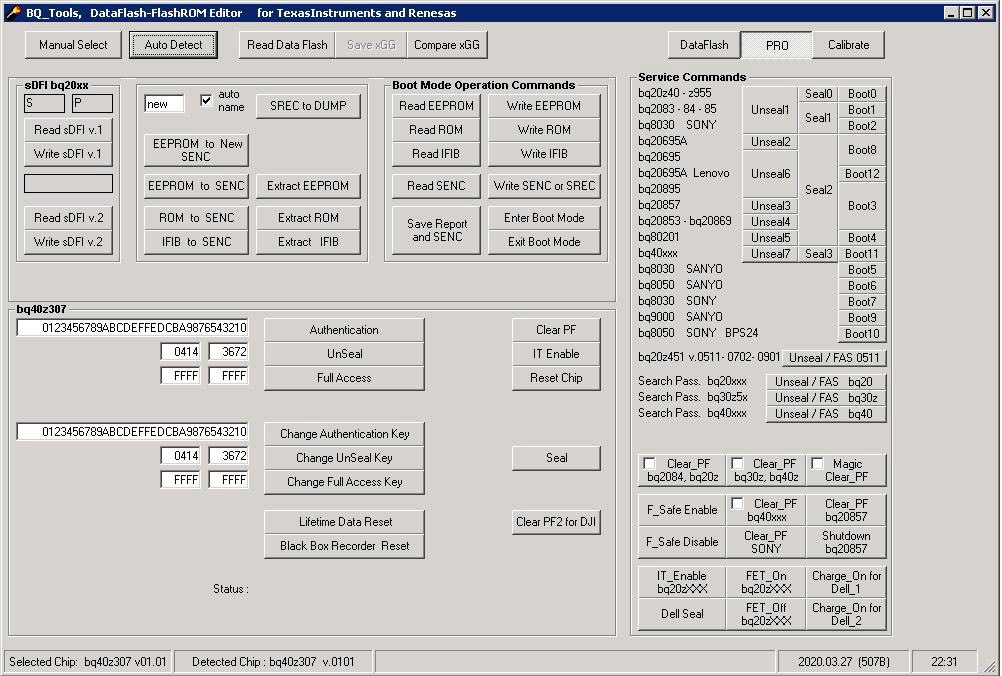This screenshot has width=1002, height=676.
Task: Check the Magic Clear_PF checkbox
Action: click(817, 463)
